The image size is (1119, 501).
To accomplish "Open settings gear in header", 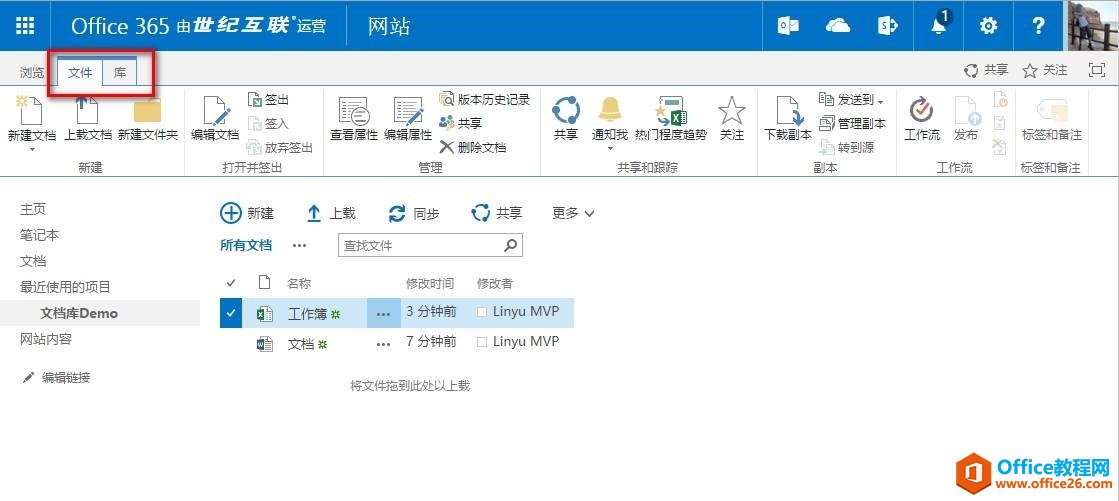I will (988, 26).
